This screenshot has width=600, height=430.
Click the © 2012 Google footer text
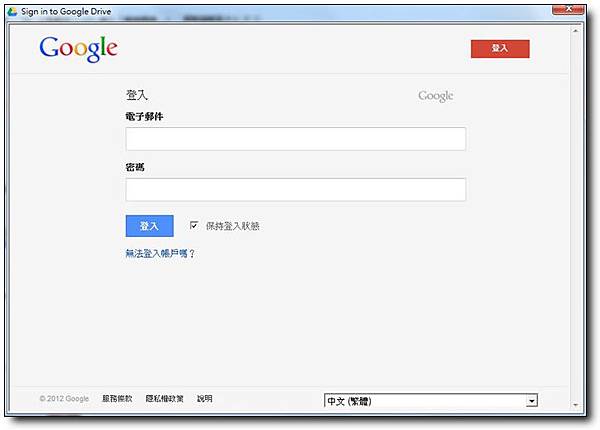(x=64, y=399)
